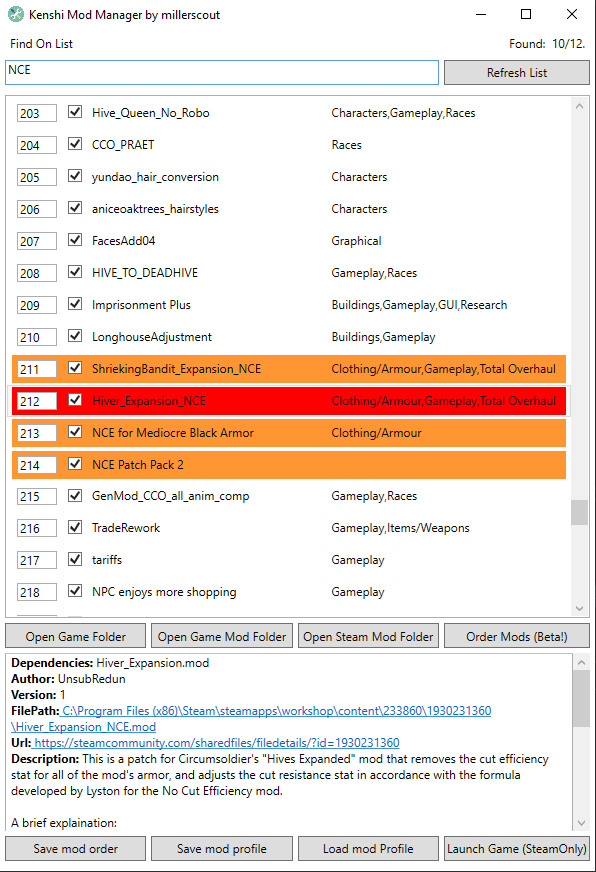596x872 pixels.
Task: Open the Steam workshop URL link
Action: (x=216, y=743)
